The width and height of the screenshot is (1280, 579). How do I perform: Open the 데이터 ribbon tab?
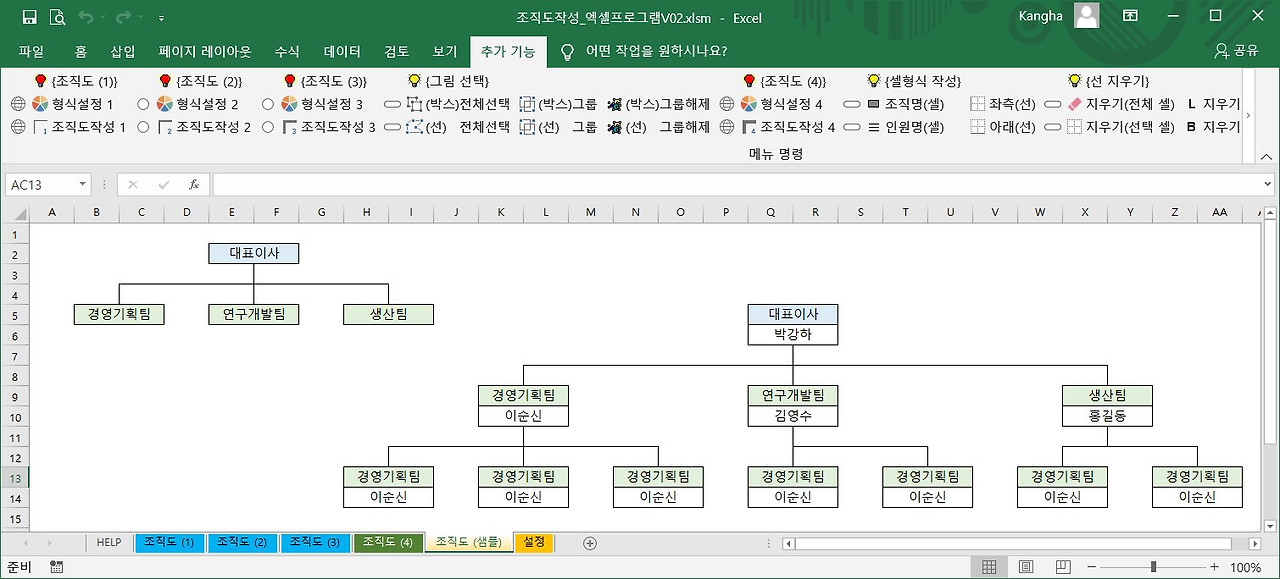(x=342, y=51)
